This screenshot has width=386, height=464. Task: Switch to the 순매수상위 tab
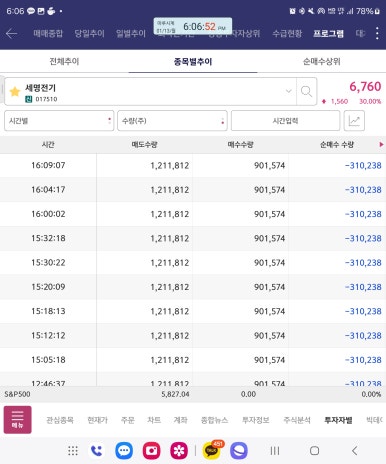tap(321, 61)
